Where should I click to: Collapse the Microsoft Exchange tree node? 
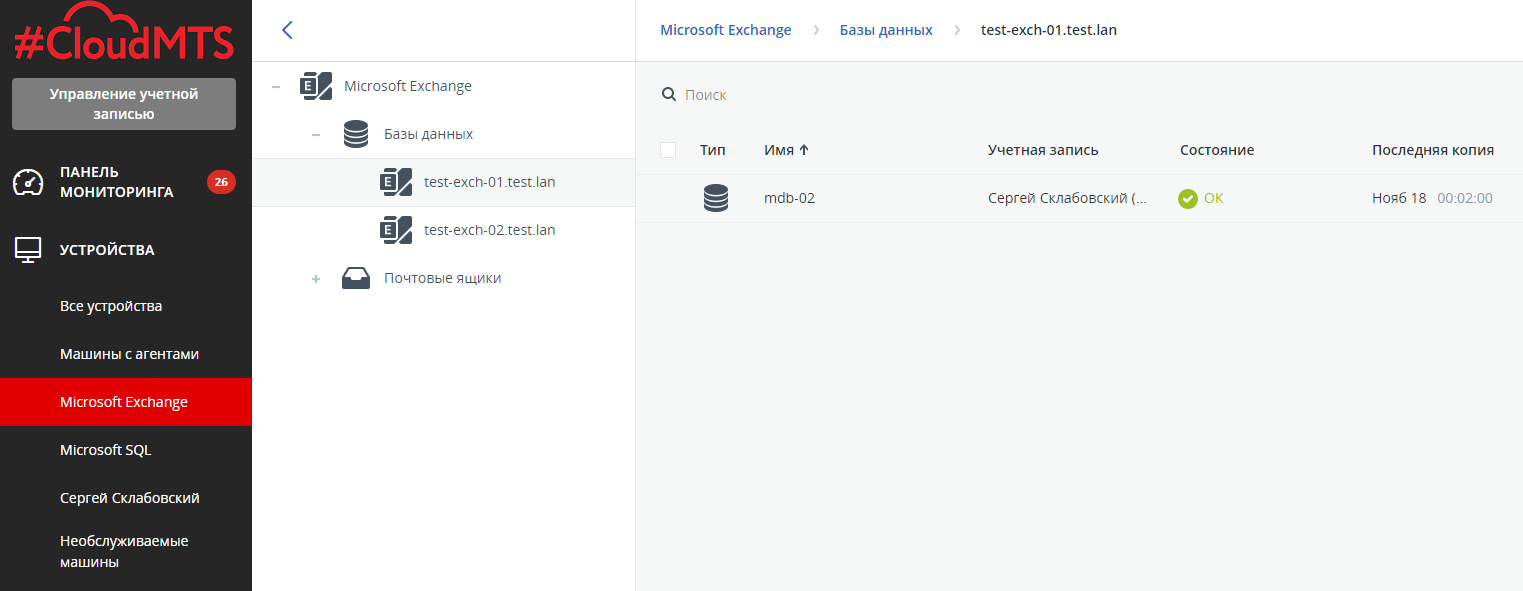coord(276,87)
